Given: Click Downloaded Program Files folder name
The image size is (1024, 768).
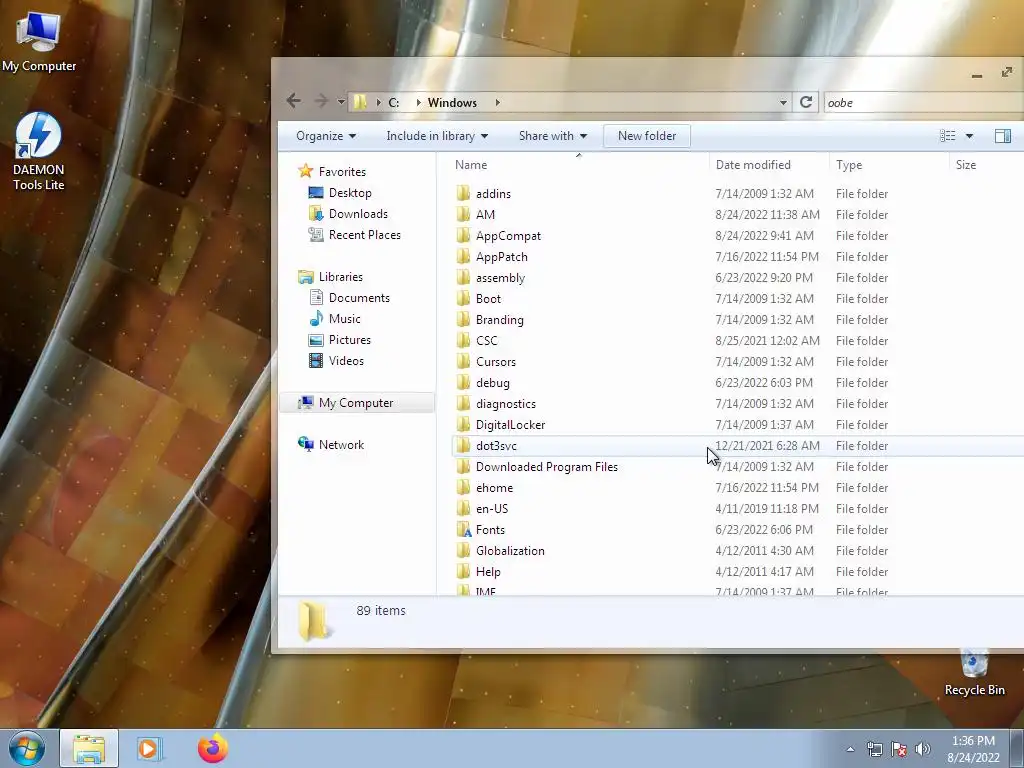Looking at the screenshot, I should 547,467.
